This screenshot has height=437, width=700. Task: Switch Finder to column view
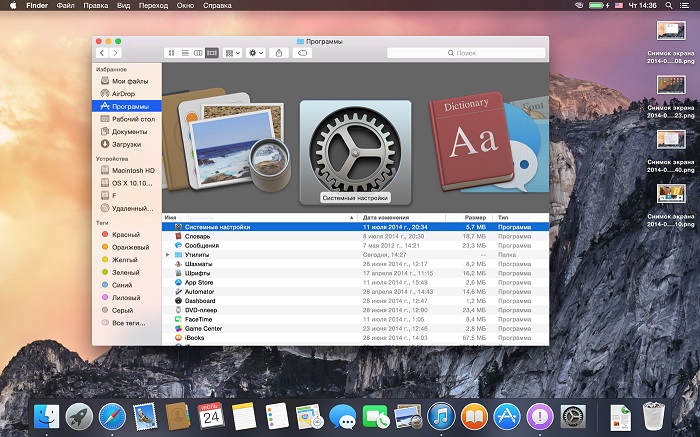[x=198, y=53]
